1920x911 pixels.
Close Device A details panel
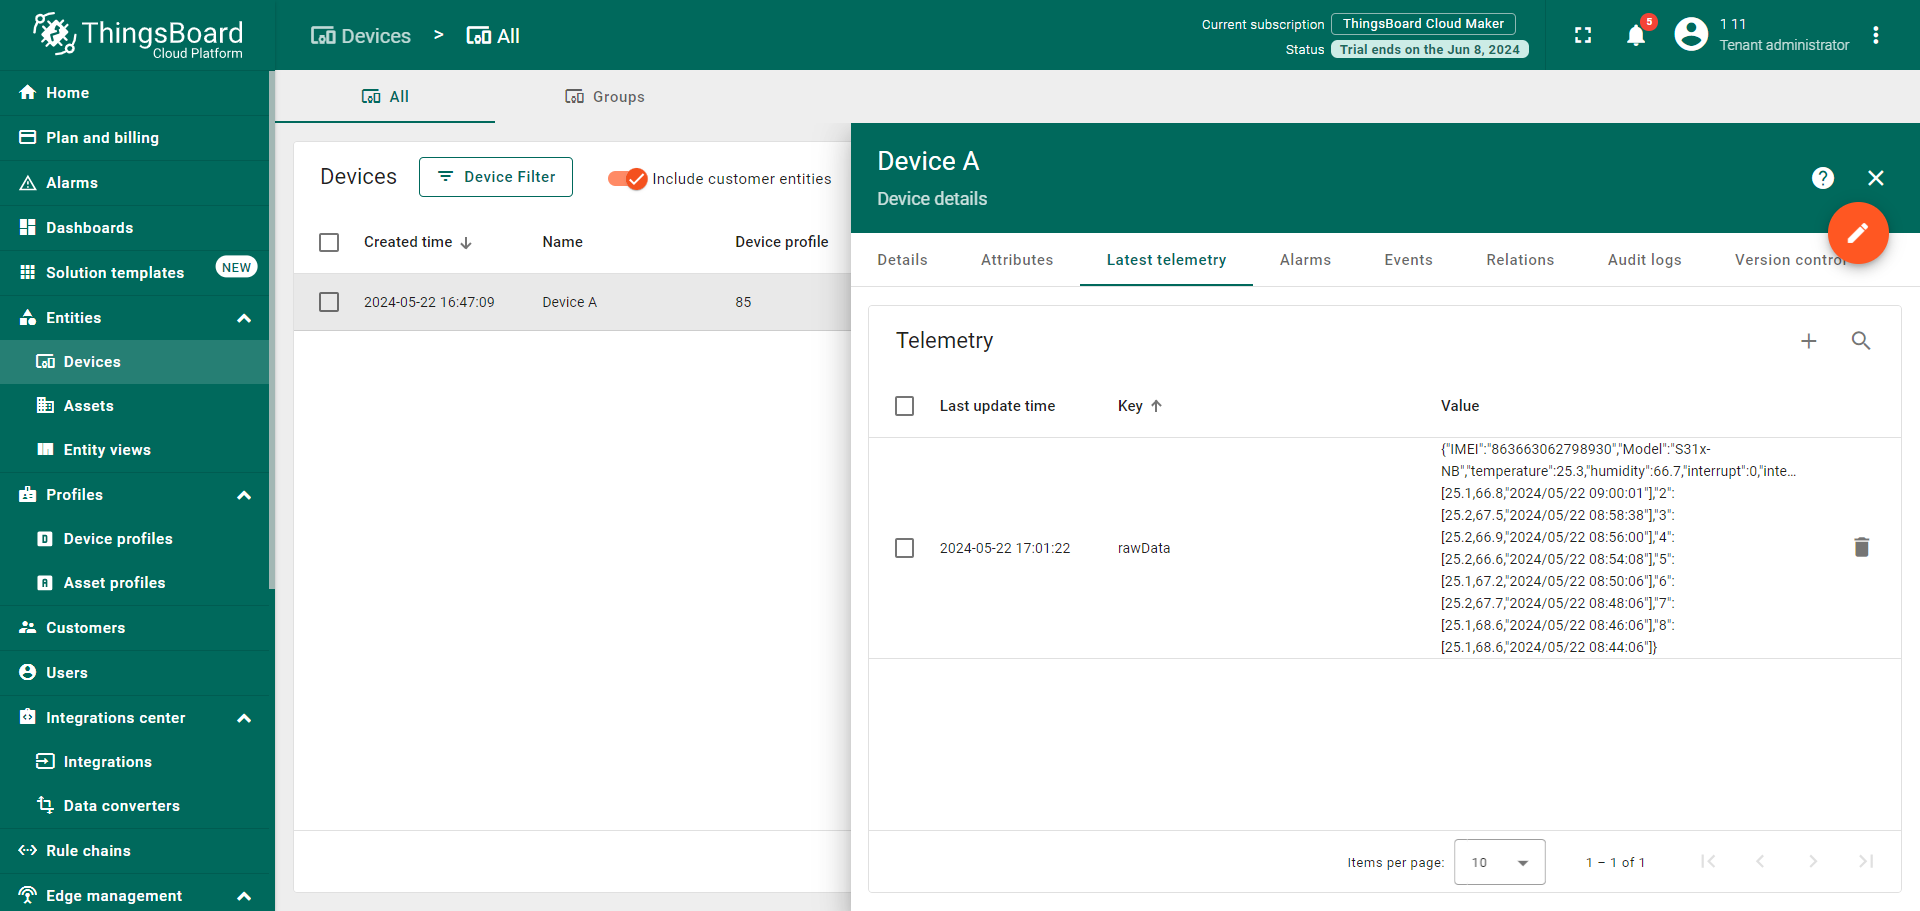(x=1876, y=178)
